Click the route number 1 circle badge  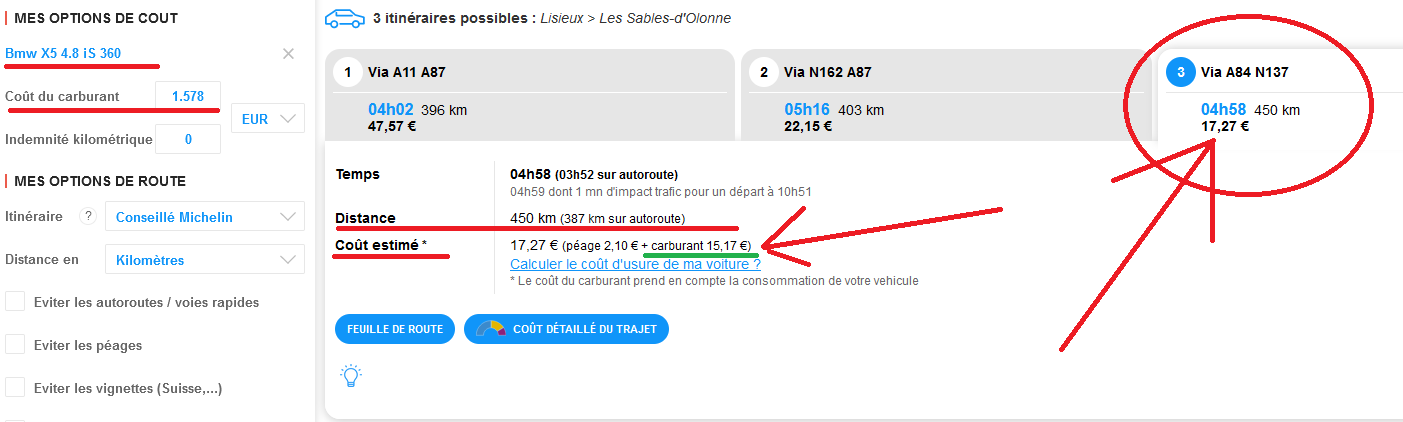pos(347,72)
